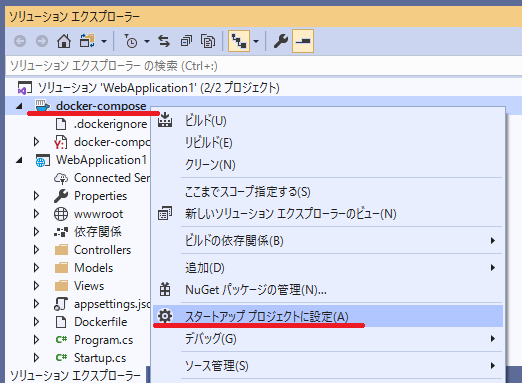Choose クリーン(N) from context menu
The height and width of the screenshot is (383, 522).
click(328, 165)
